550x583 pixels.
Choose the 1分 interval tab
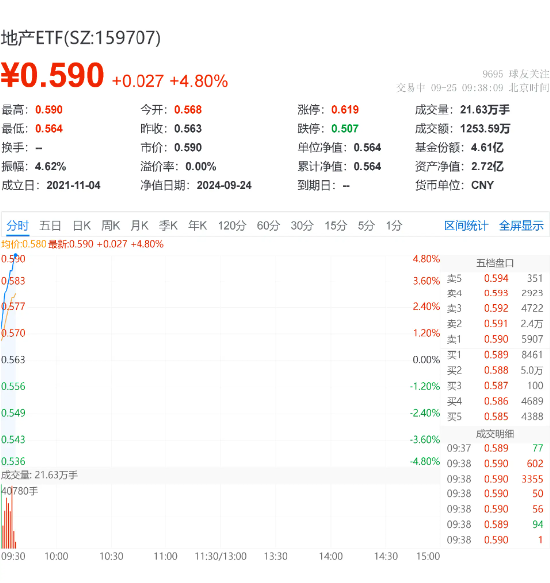click(x=394, y=226)
